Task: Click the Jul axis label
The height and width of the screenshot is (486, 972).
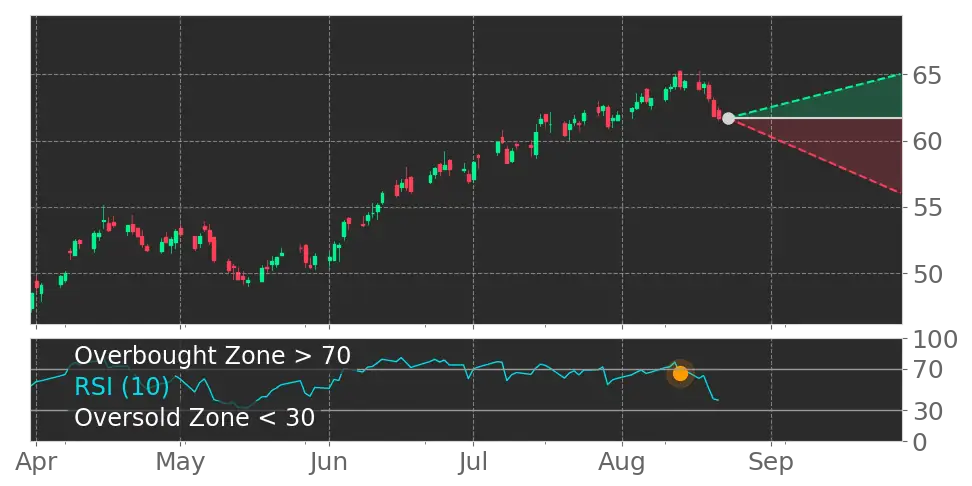Action: pyautogui.click(x=474, y=463)
